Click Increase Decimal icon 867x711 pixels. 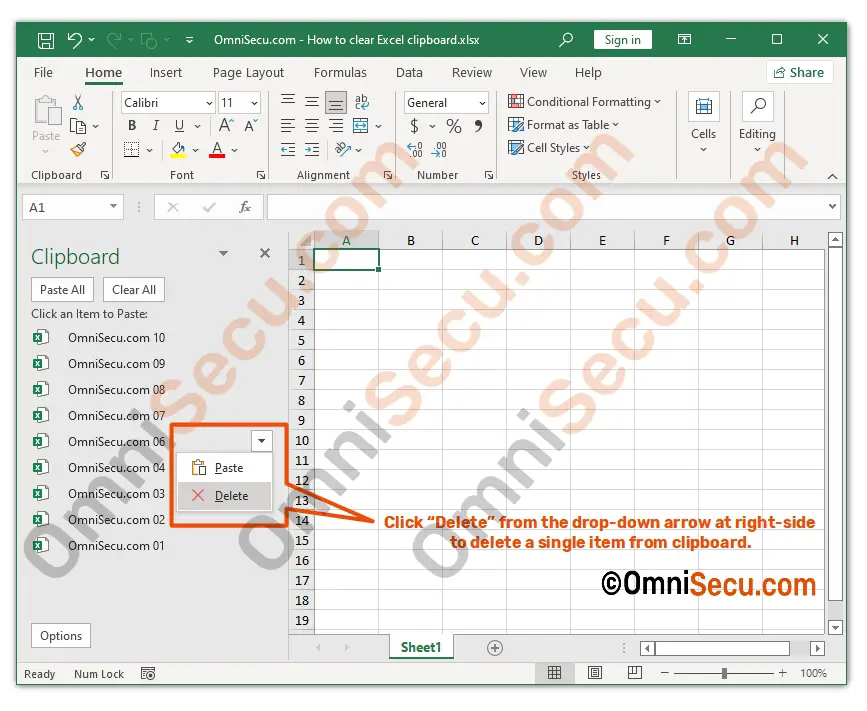[415, 150]
